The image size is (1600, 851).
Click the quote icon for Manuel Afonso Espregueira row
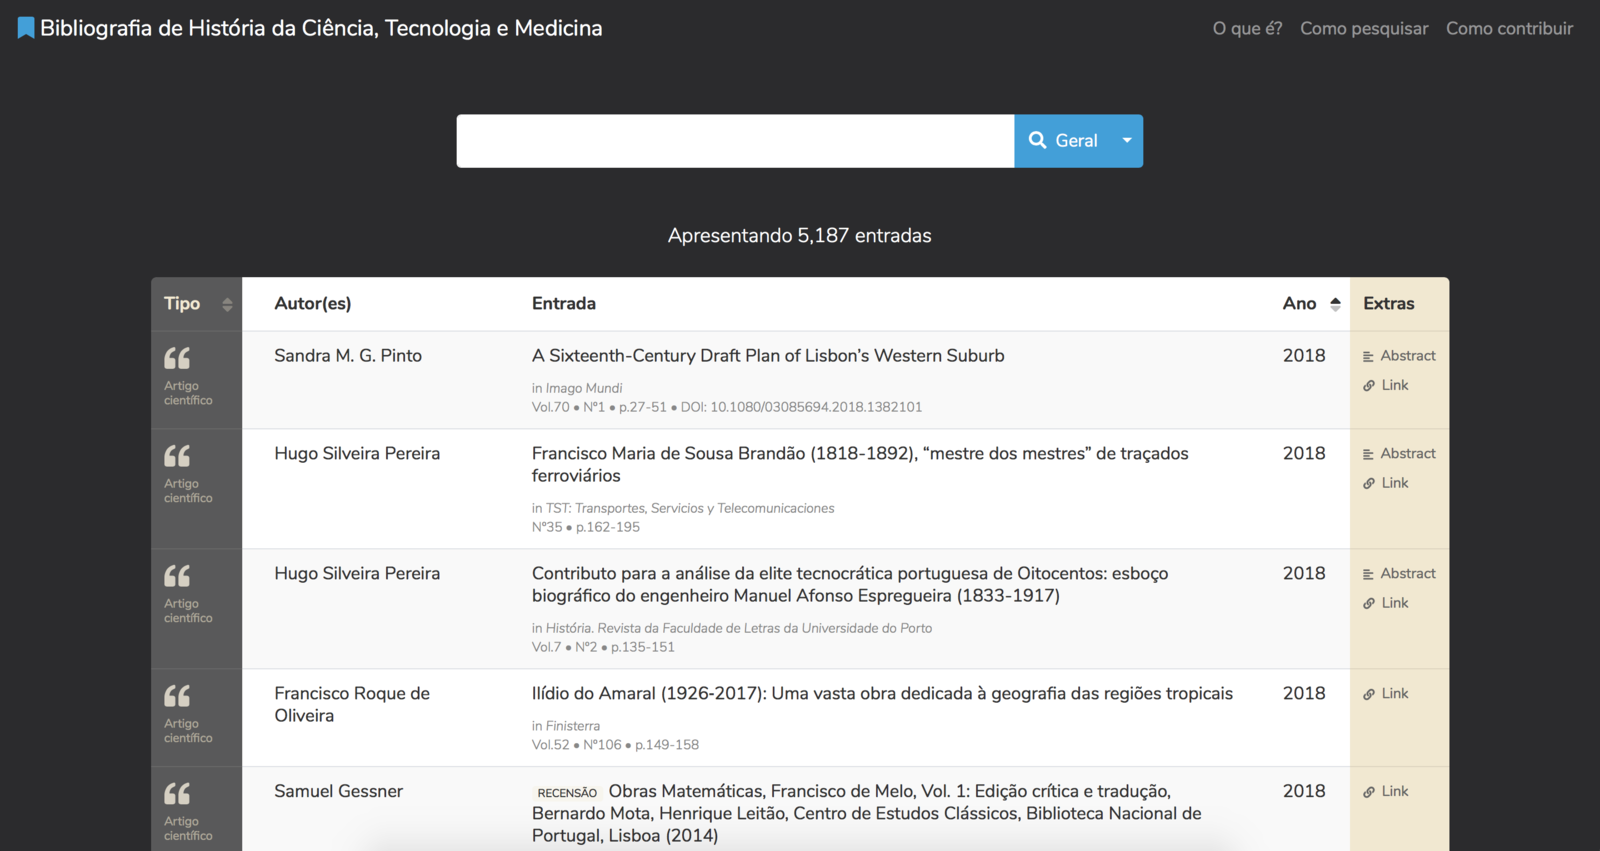pos(177,576)
